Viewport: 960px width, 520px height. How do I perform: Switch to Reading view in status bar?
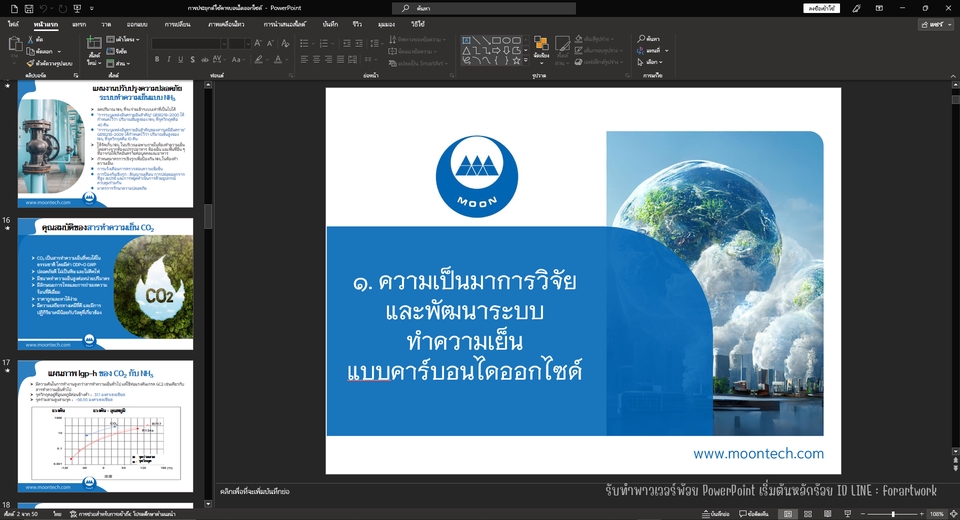point(828,514)
